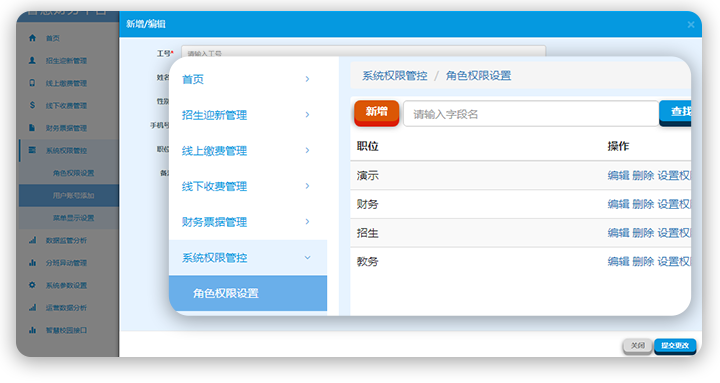Focus the 请输入字段名 search field
The width and height of the screenshot is (720, 383).
pos(531,113)
